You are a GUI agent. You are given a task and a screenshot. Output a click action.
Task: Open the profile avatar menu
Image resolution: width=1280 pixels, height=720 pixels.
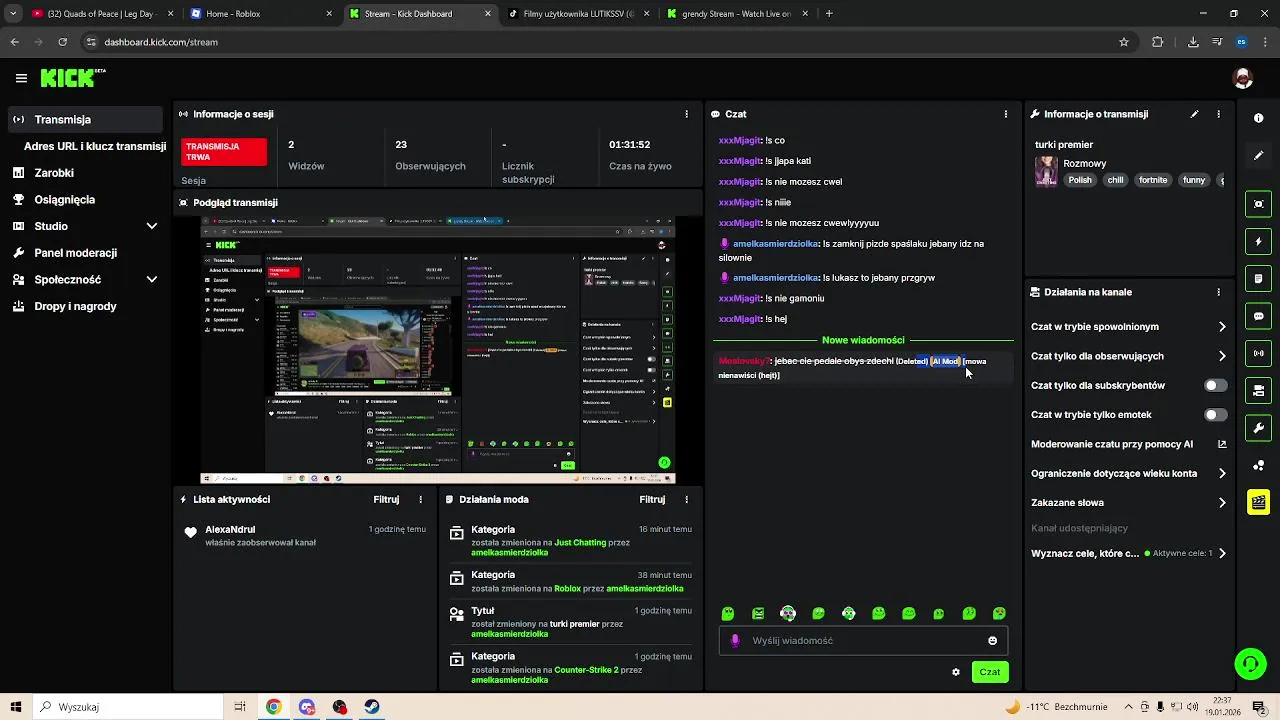[x=1243, y=78]
